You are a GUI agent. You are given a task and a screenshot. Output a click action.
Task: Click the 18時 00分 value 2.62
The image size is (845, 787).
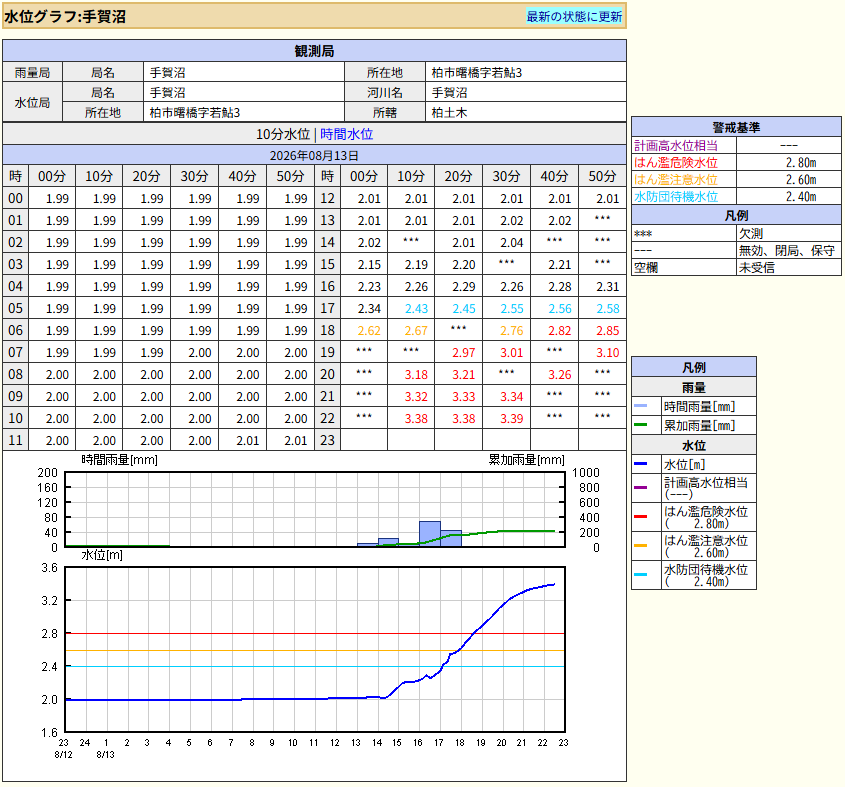click(369, 330)
